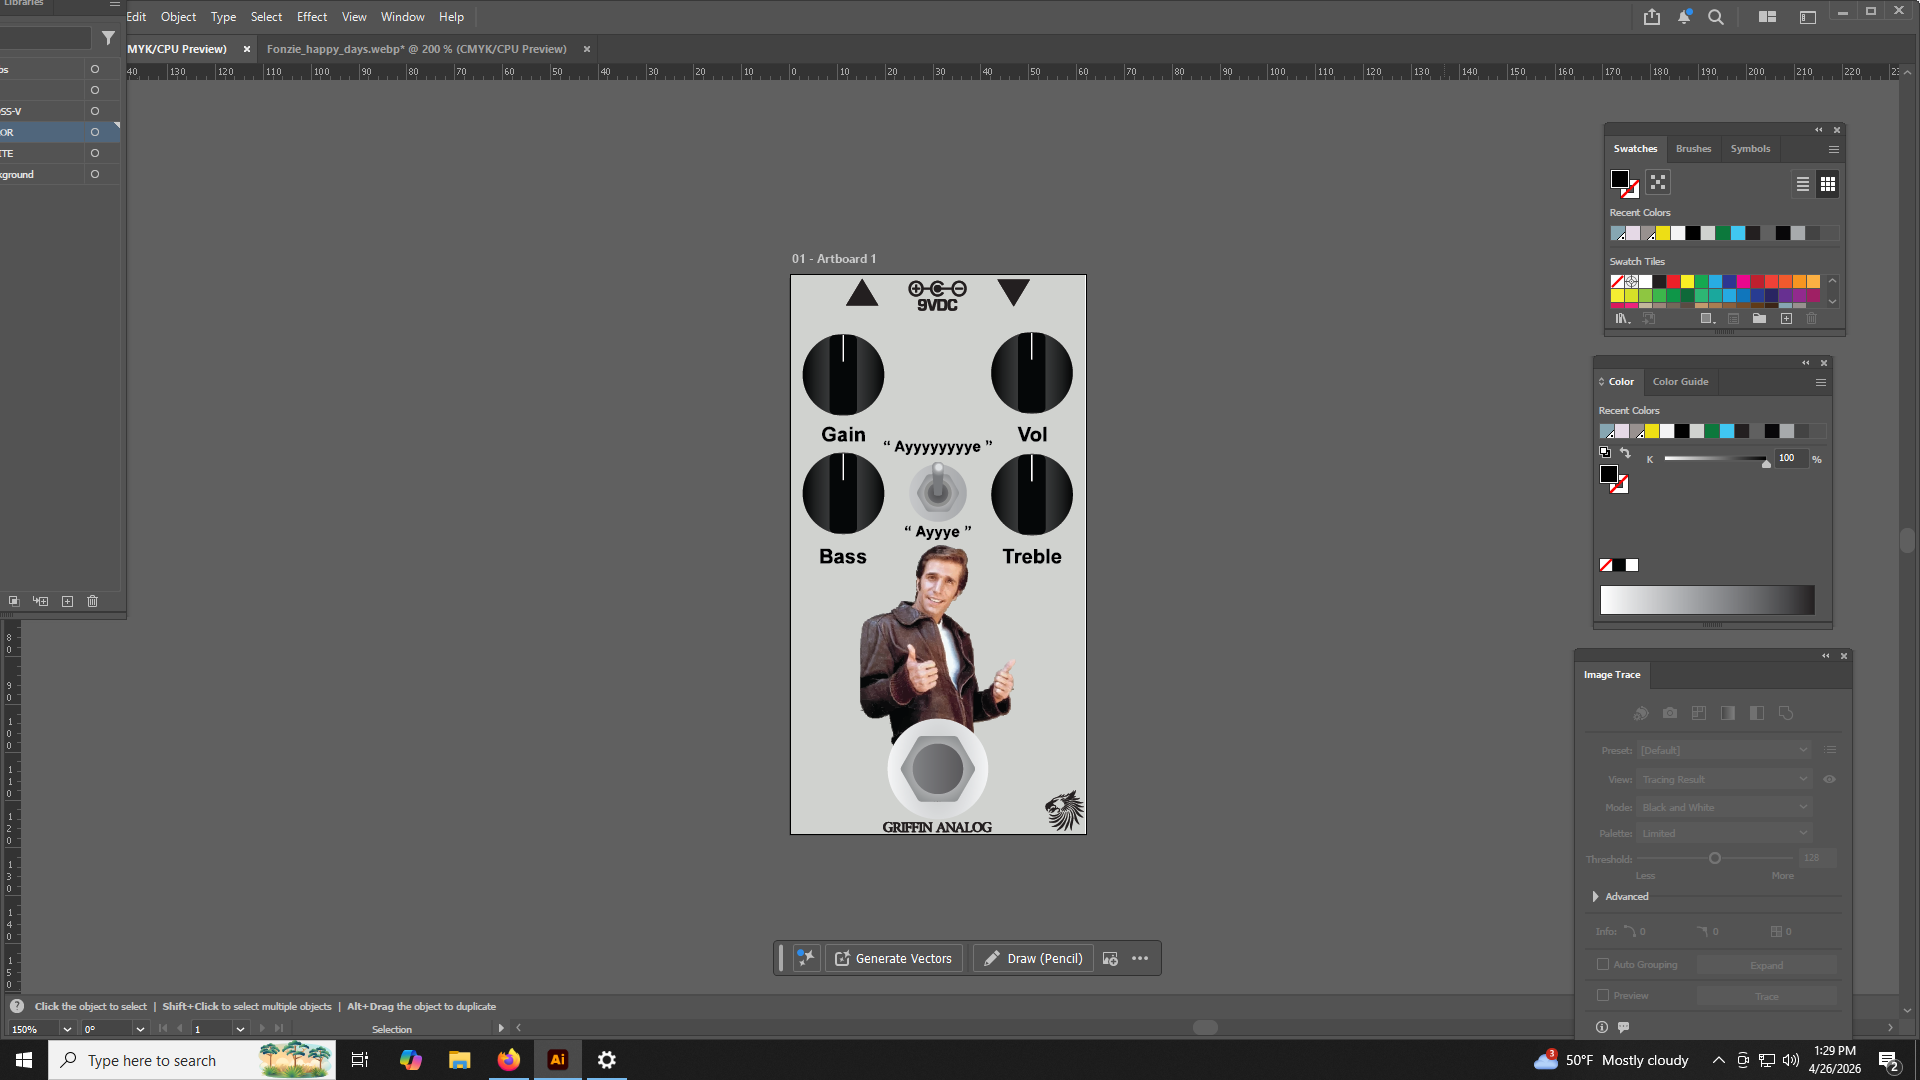The width and height of the screenshot is (1920, 1080).
Task: Open Adobe Illustrator from the taskbar
Action: pos(558,1060)
